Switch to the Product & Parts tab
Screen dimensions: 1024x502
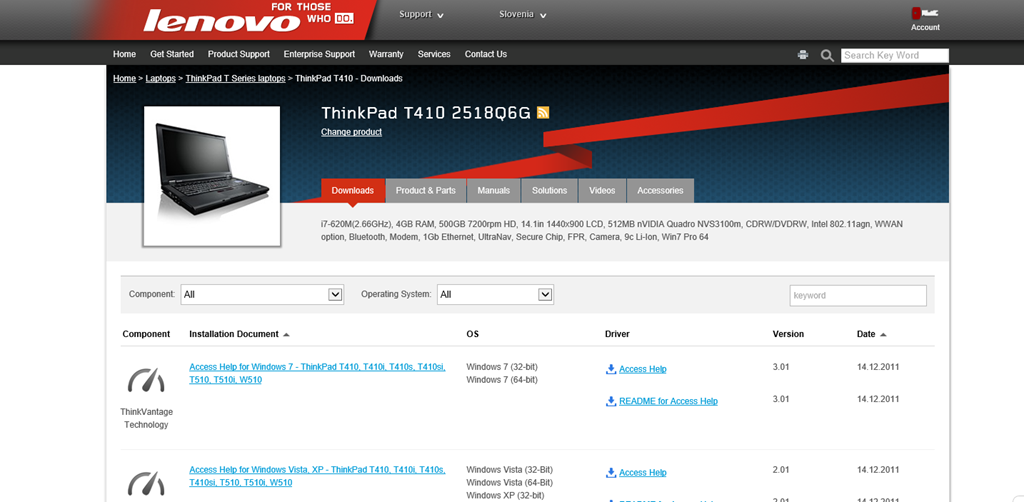[x=425, y=190]
